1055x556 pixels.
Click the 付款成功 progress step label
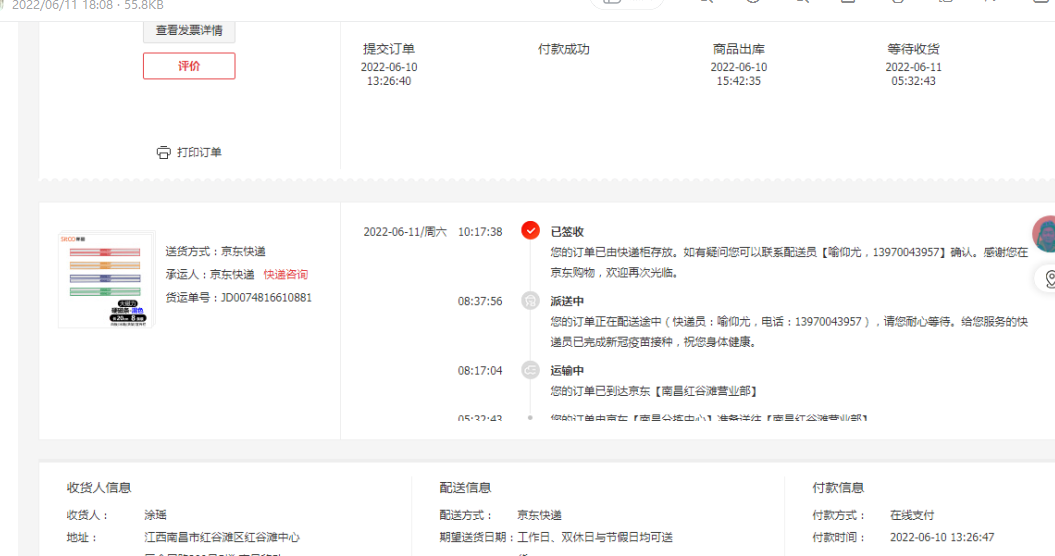point(564,48)
